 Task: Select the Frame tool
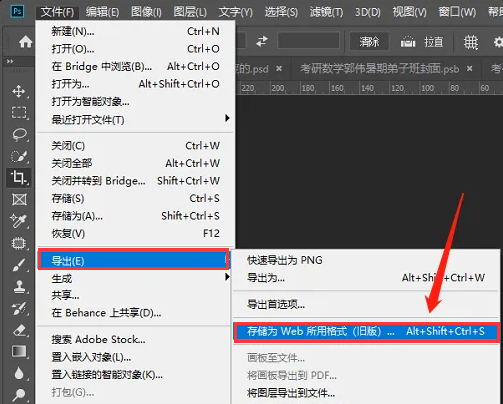pyautogui.click(x=19, y=199)
